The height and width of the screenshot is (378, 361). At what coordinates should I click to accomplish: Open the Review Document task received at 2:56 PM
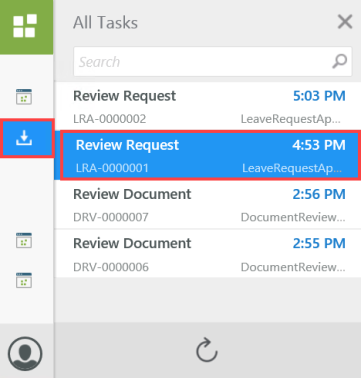207,205
